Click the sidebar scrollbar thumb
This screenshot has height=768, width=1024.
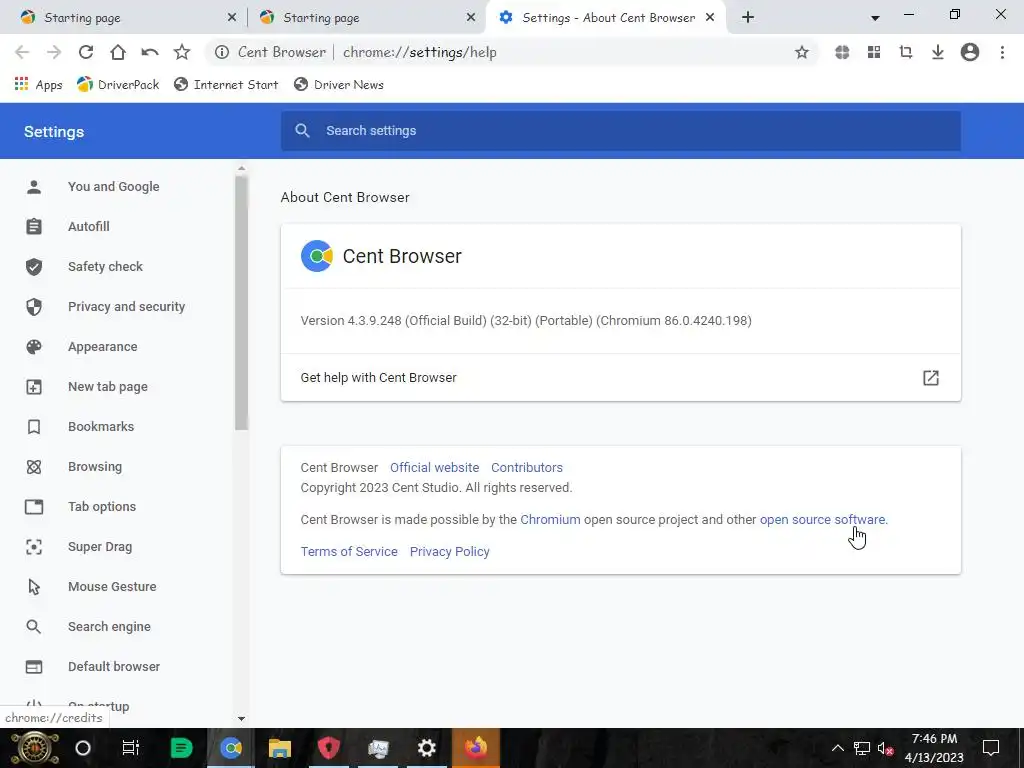point(241,303)
